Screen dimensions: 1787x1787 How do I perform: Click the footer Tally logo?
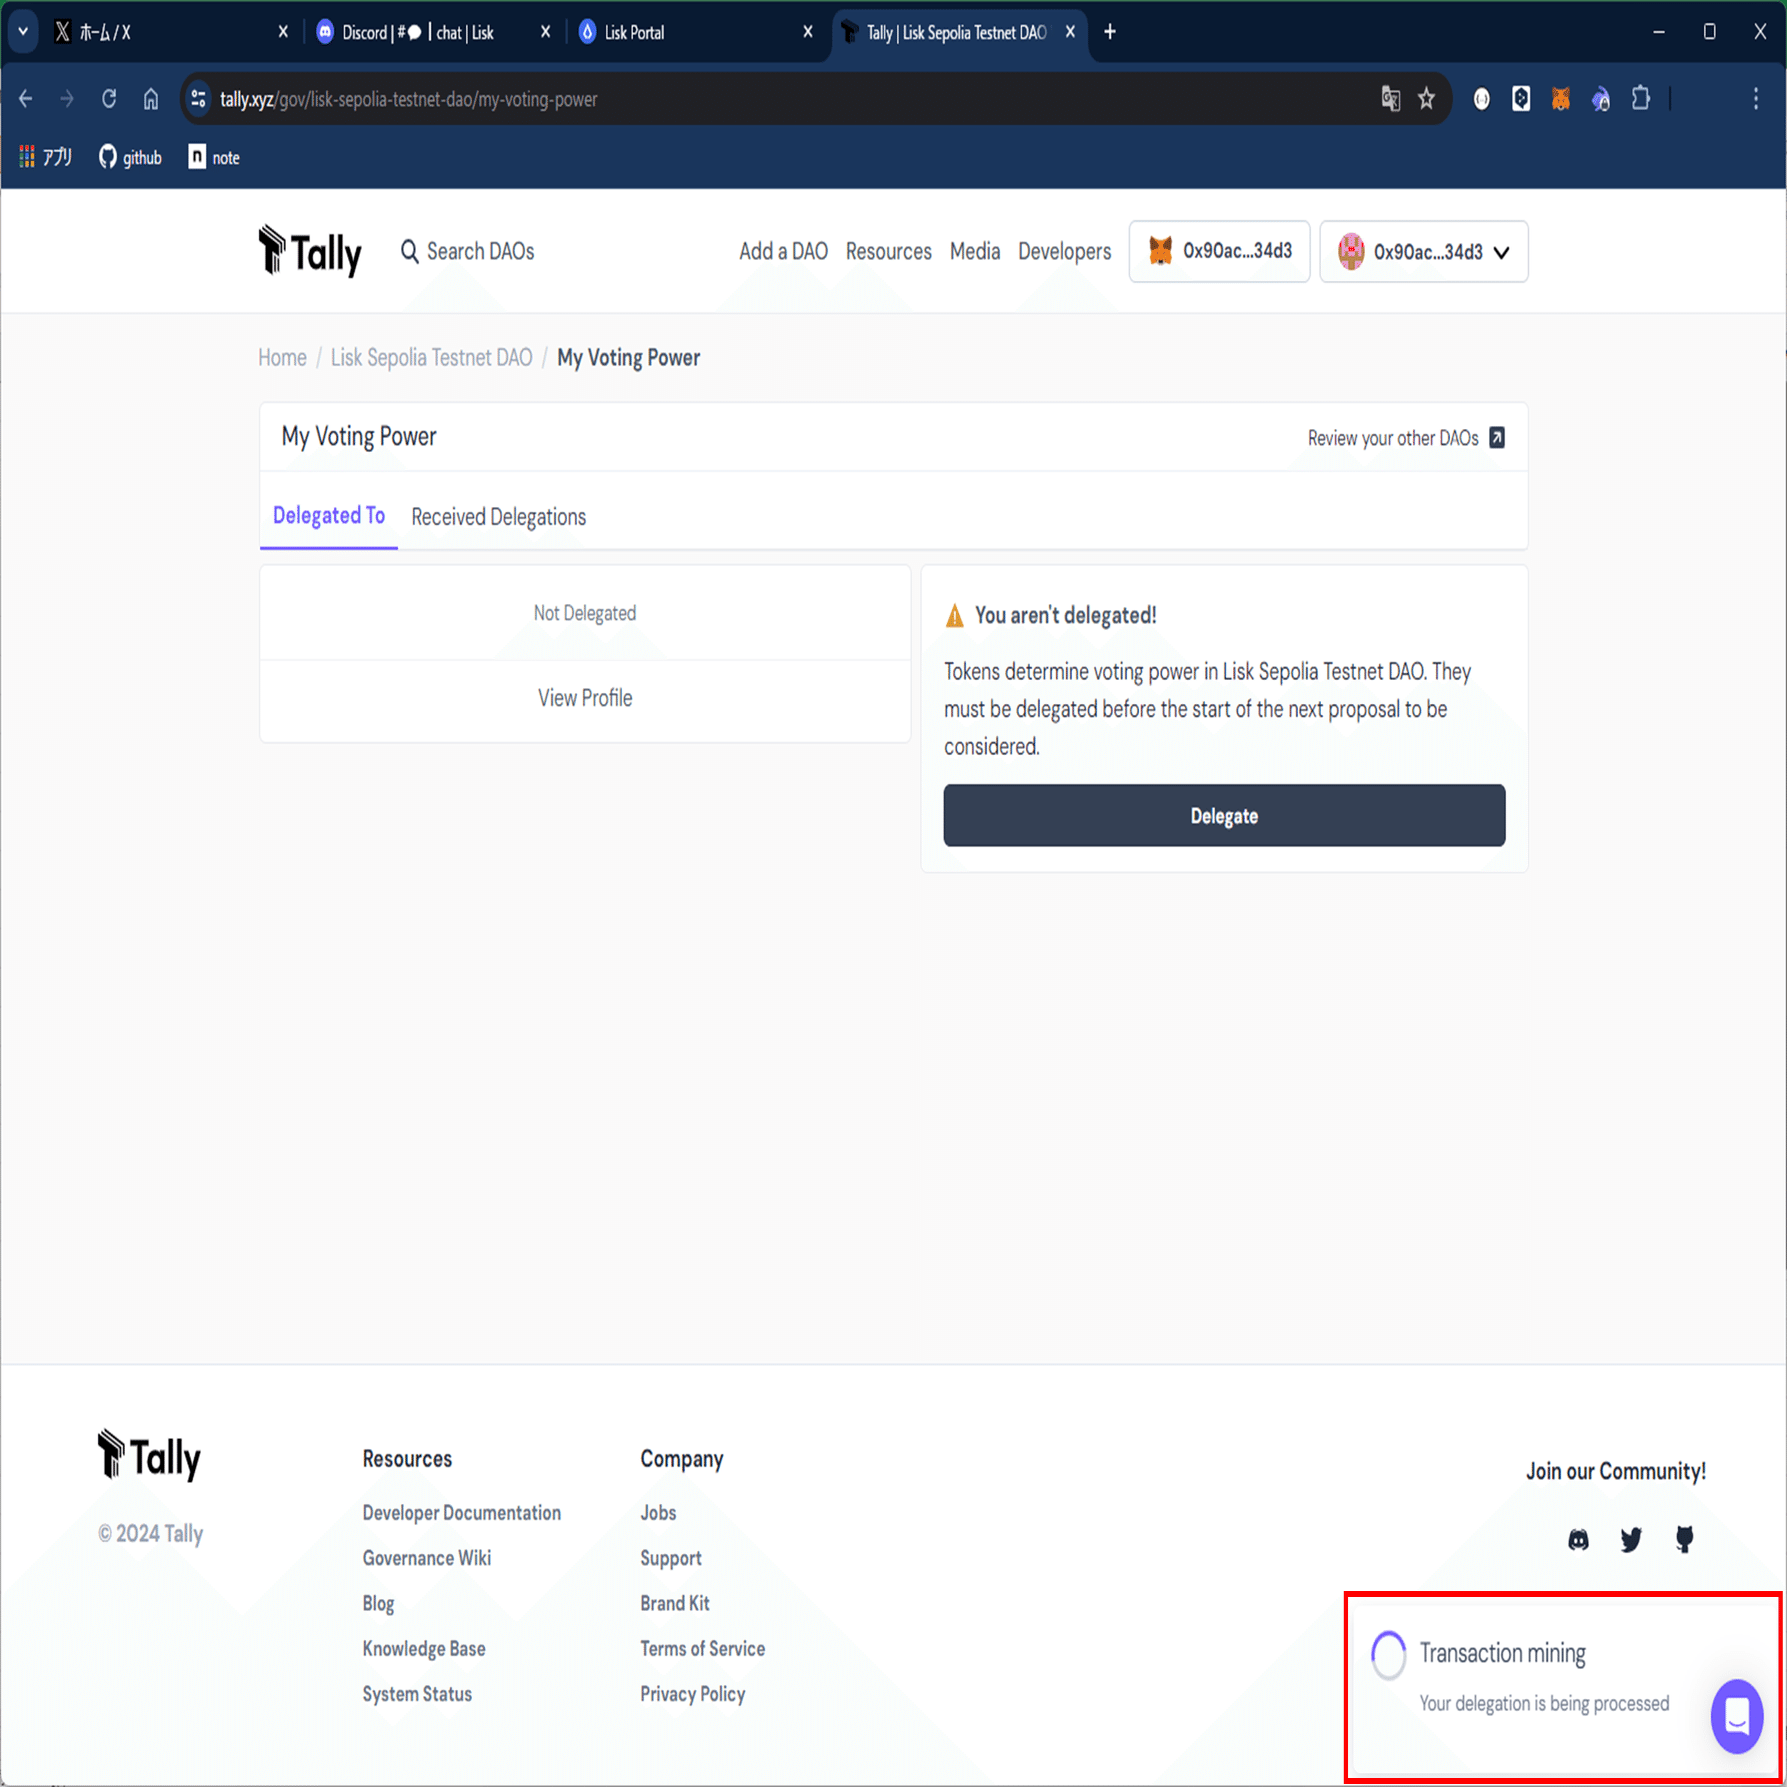click(150, 1455)
